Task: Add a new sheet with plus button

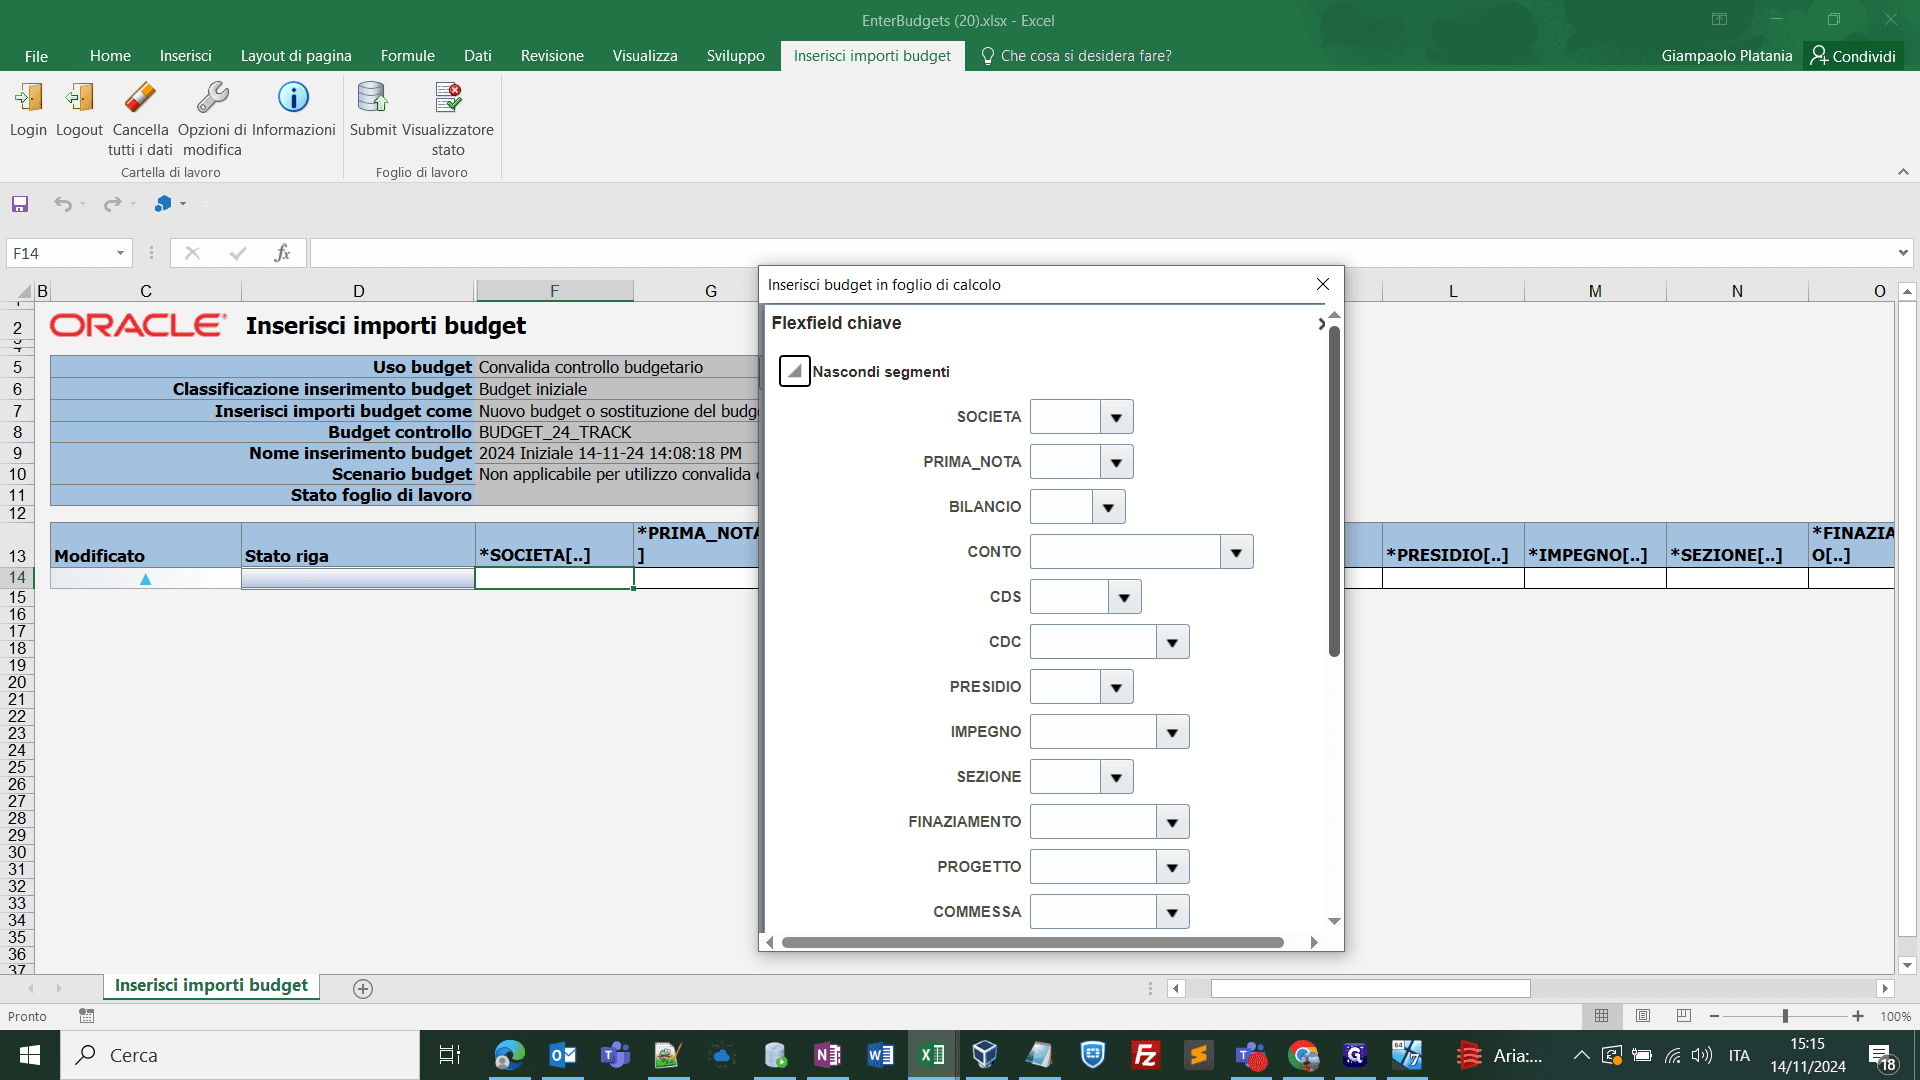Action: coord(363,989)
